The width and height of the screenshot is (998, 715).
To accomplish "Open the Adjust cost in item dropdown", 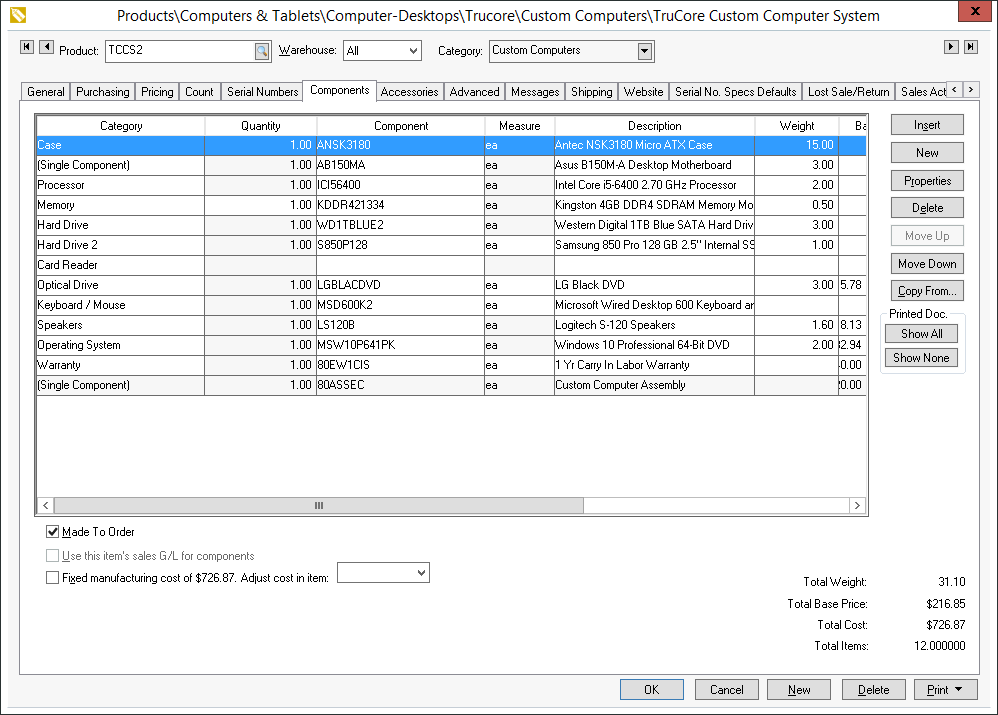I will pos(421,573).
